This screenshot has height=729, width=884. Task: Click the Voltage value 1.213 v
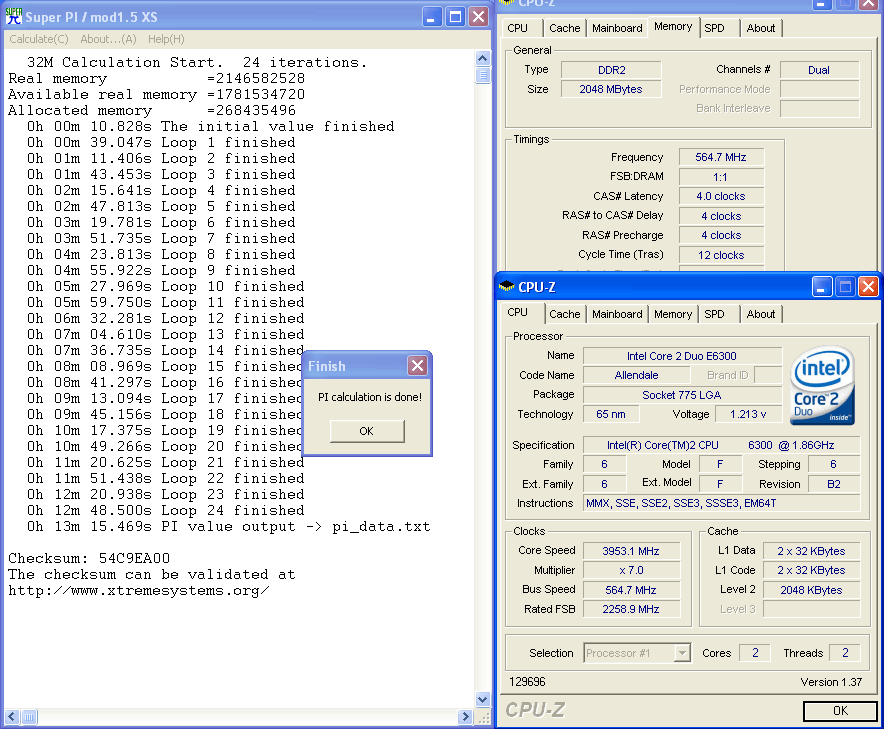point(748,414)
